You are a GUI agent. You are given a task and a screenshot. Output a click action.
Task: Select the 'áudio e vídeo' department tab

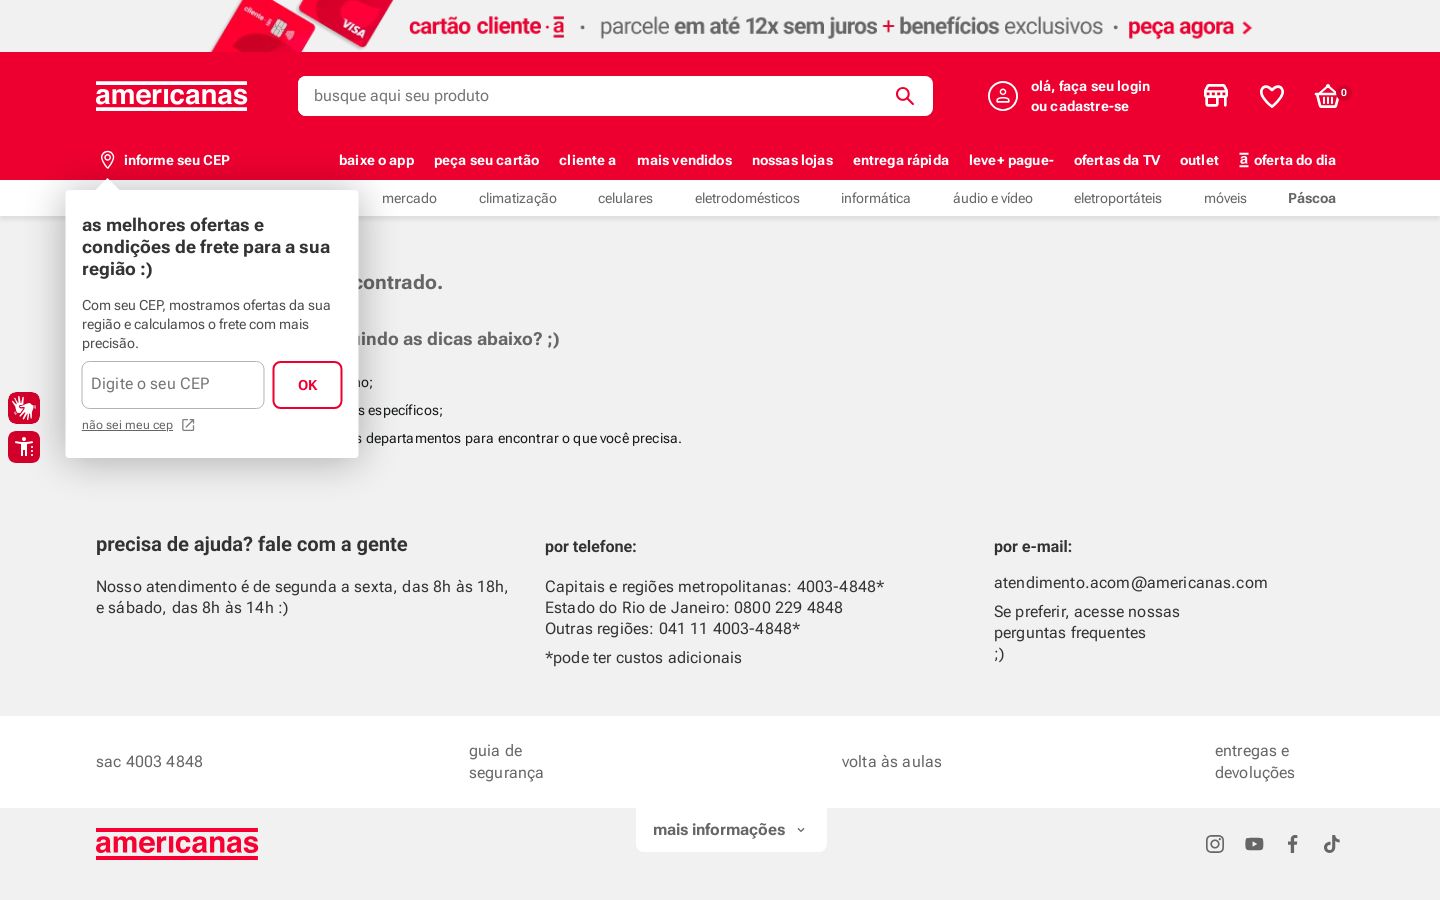(x=993, y=198)
